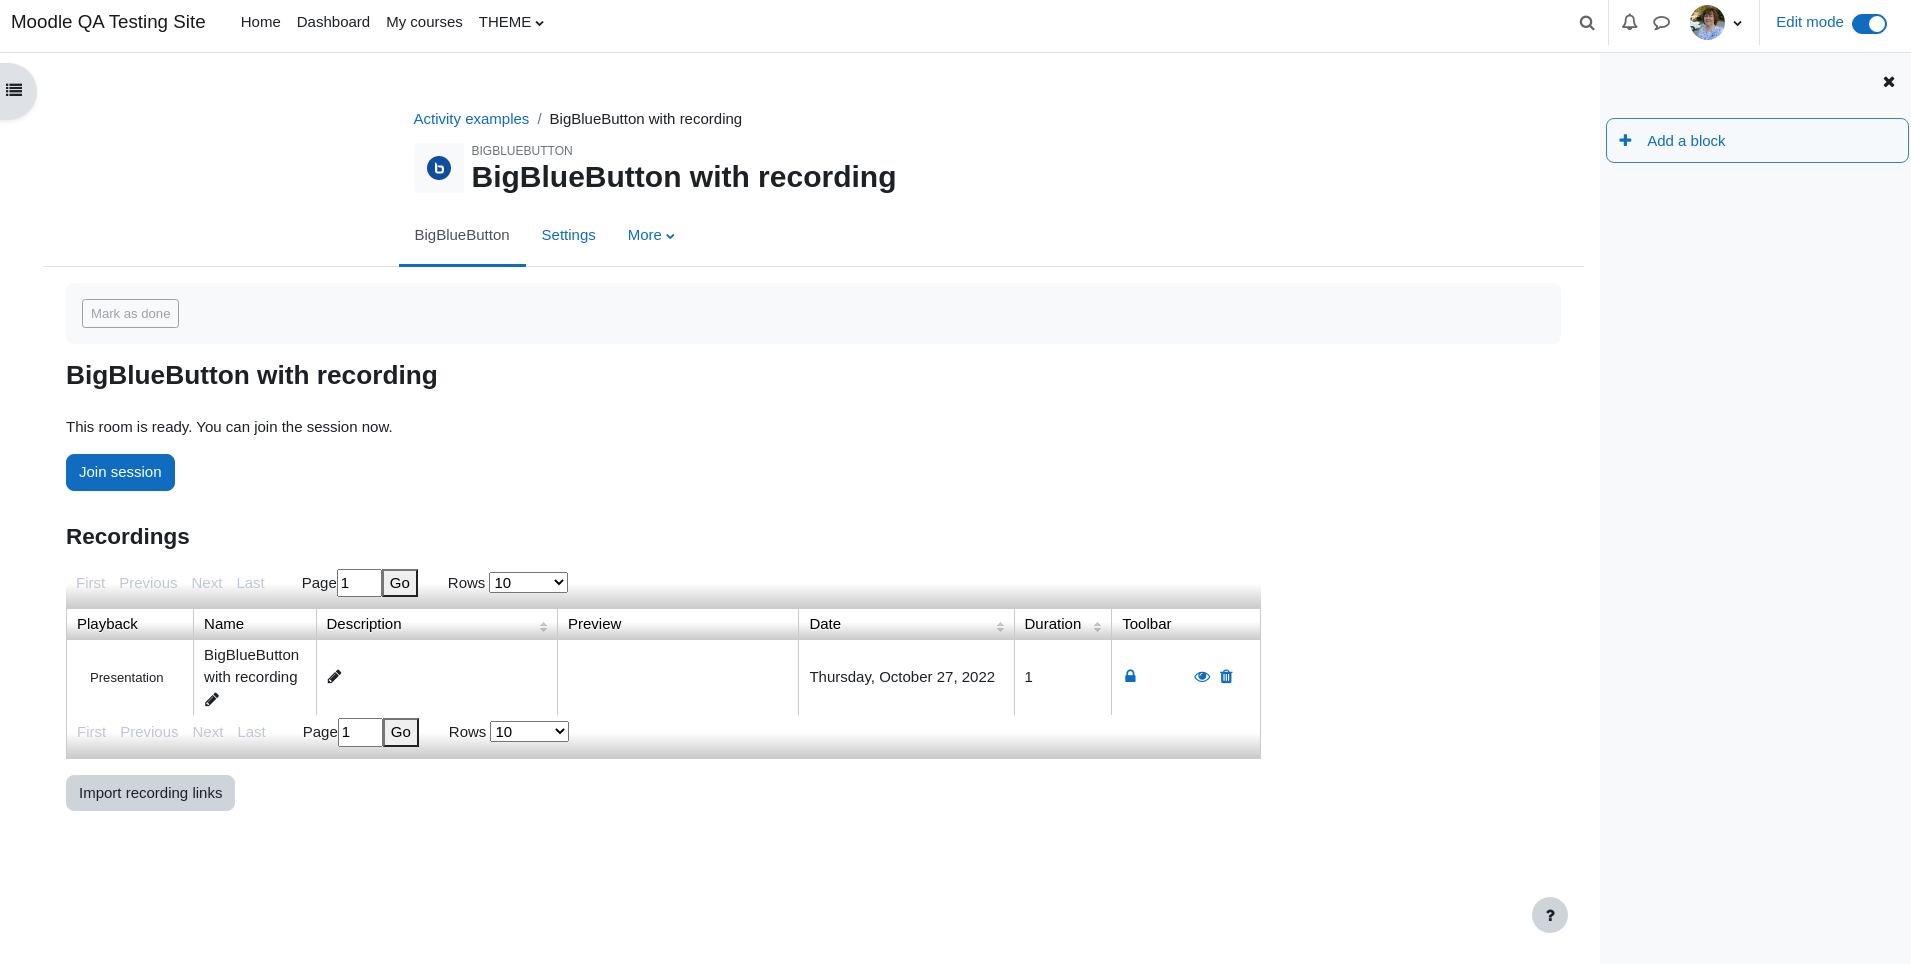Screen dimensions: 1911x964
Task: Go to Home in navigation
Action: click(x=260, y=22)
